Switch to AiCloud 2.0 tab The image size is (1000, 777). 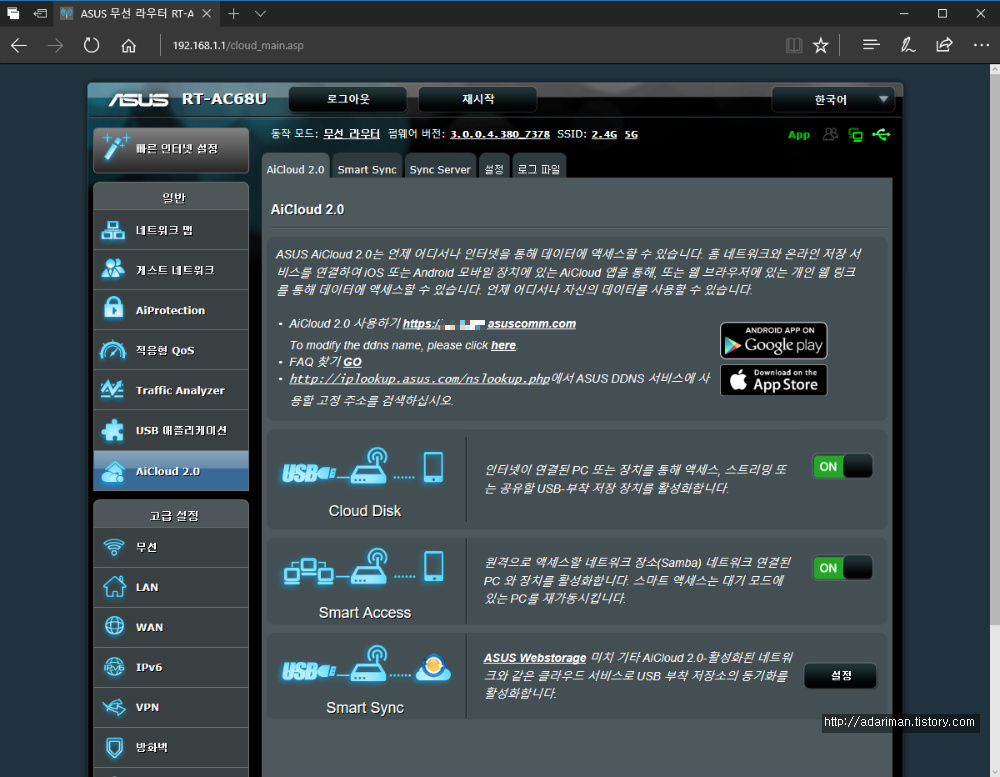coord(295,169)
